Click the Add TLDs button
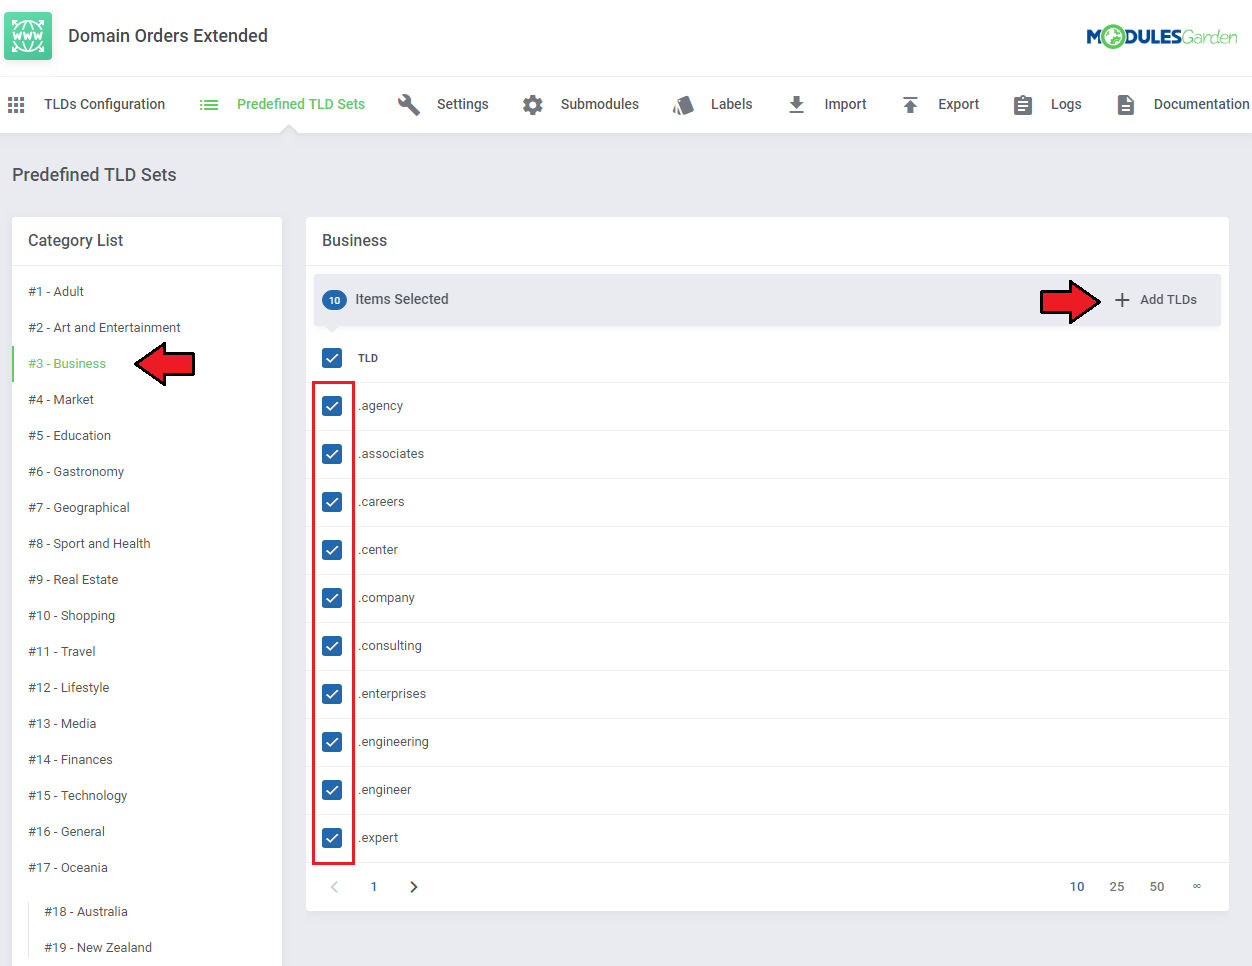Image resolution: width=1252 pixels, height=966 pixels. 1156,300
